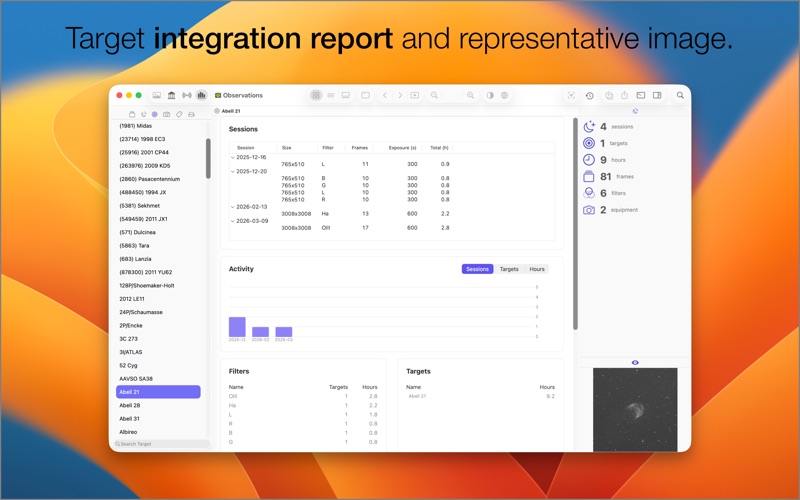
Task: Click the share icon
Action: [x=624, y=95]
